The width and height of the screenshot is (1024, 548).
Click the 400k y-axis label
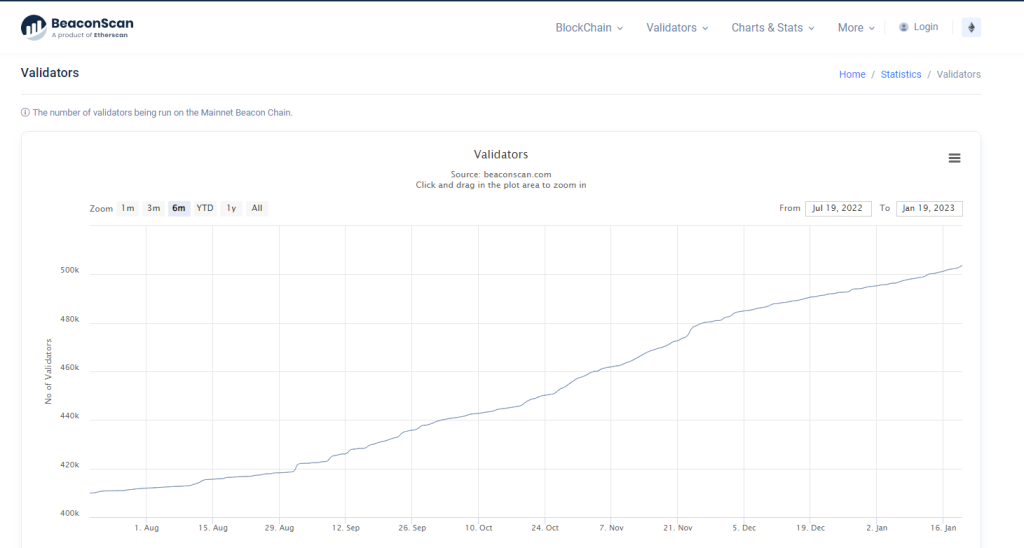click(69, 513)
